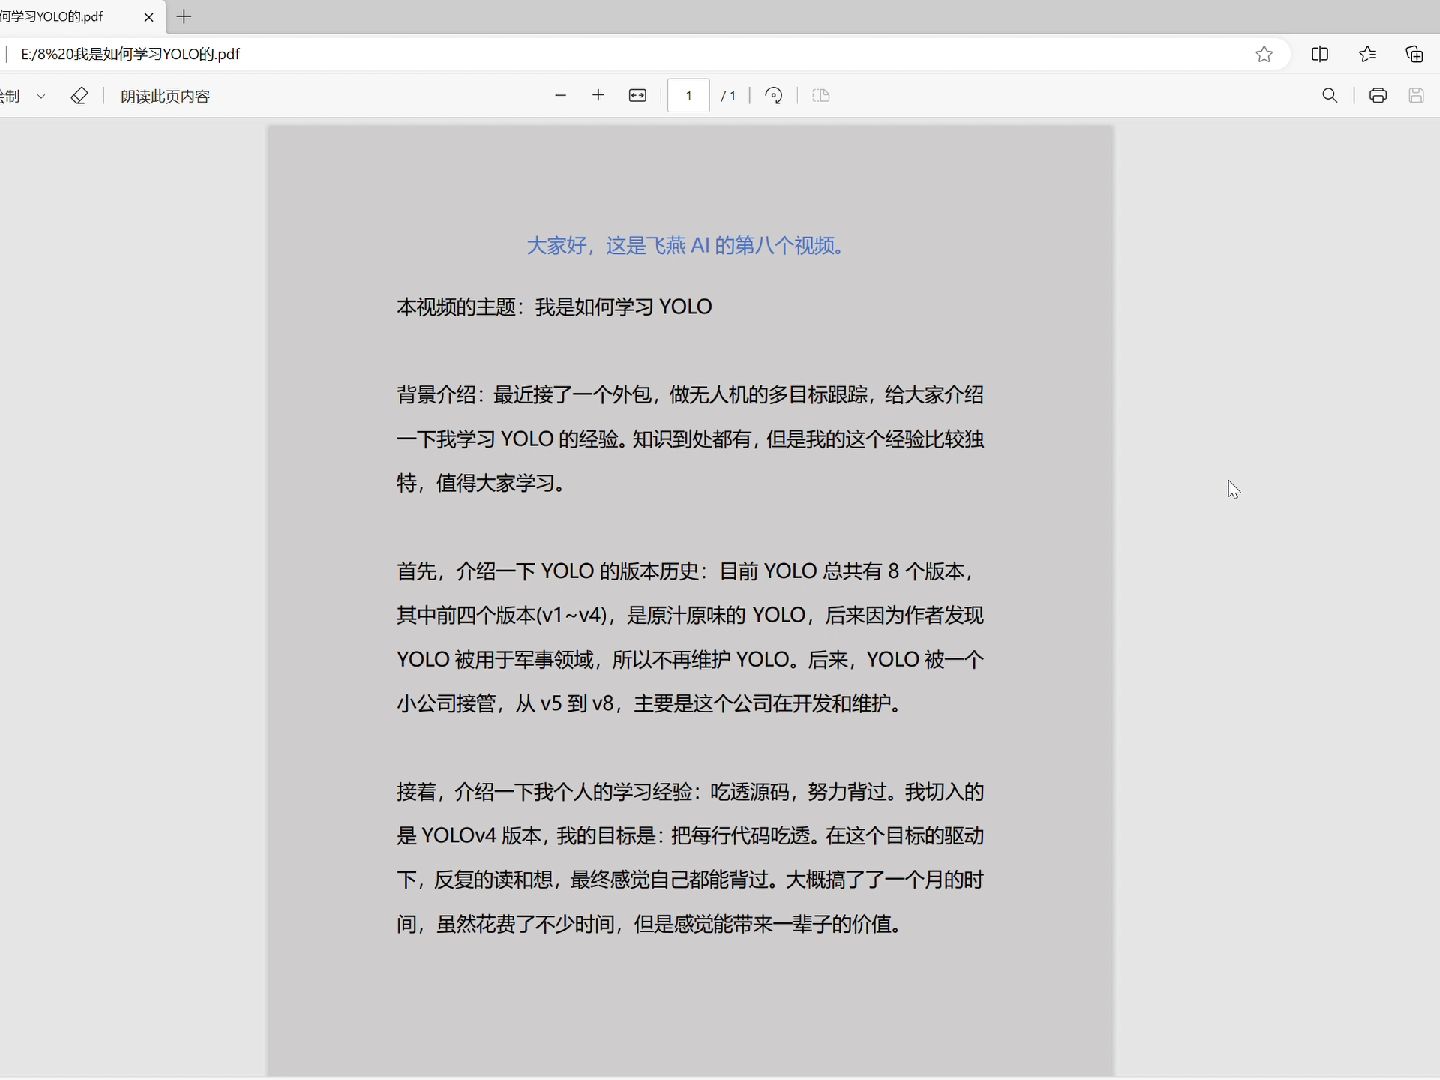This screenshot has height=1080, width=1440.
Task: Click the line starting 首先，介绍一下 YOLO
Action: click(x=686, y=571)
